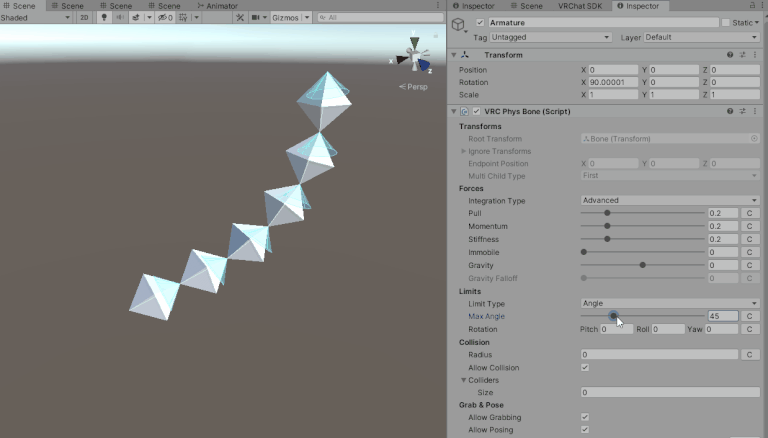The height and width of the screenshot is (438, 768).
Task: Click the C button beside Pull
Action: pos(749,214)
